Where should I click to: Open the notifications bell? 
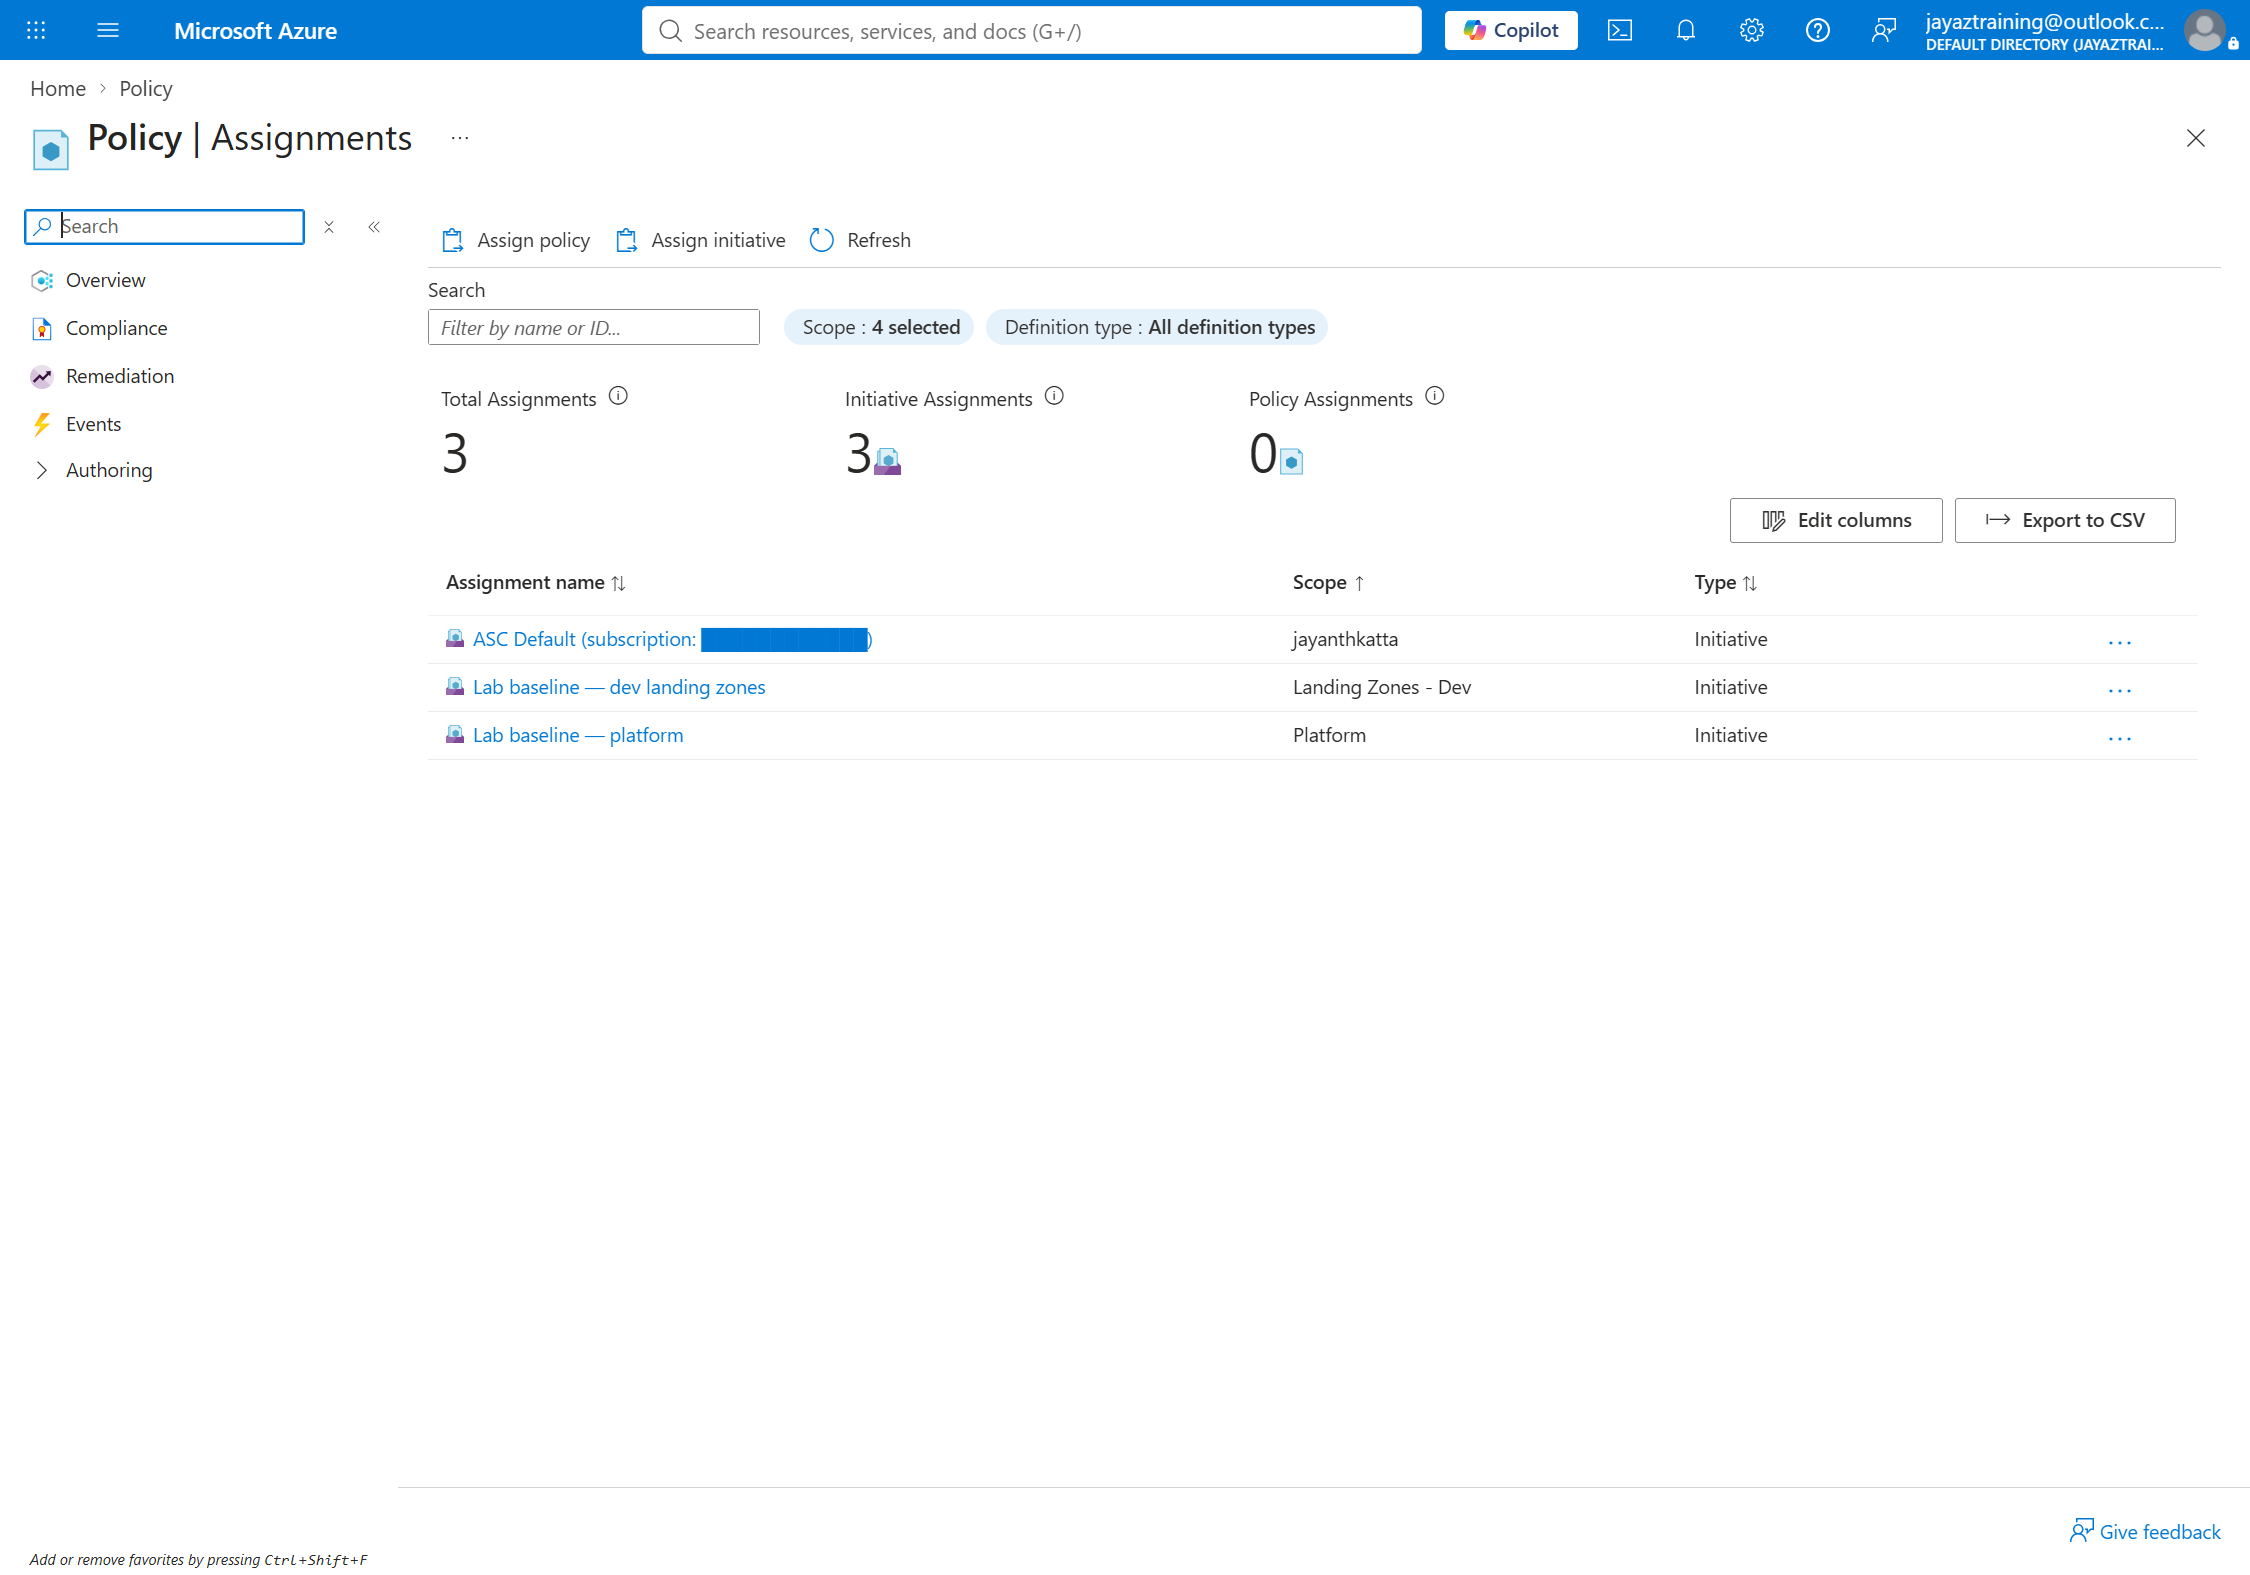[x=1686, y=30]
